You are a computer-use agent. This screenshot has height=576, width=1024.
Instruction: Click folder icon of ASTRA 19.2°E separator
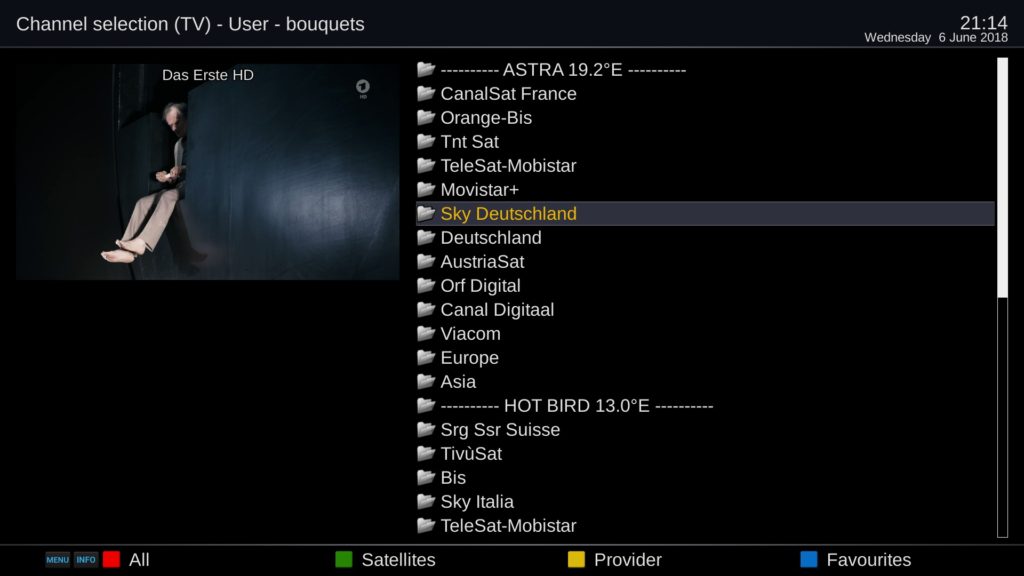pyautogui.click(x=426, y=69)
